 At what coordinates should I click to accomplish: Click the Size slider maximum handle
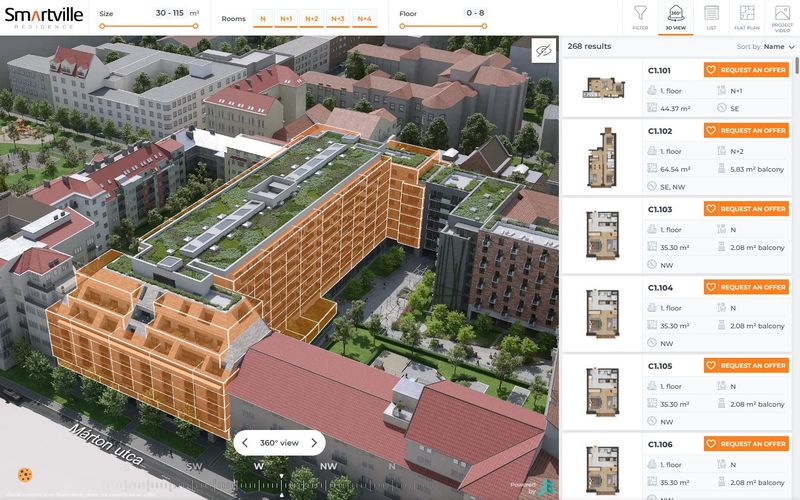pos(195,26)
